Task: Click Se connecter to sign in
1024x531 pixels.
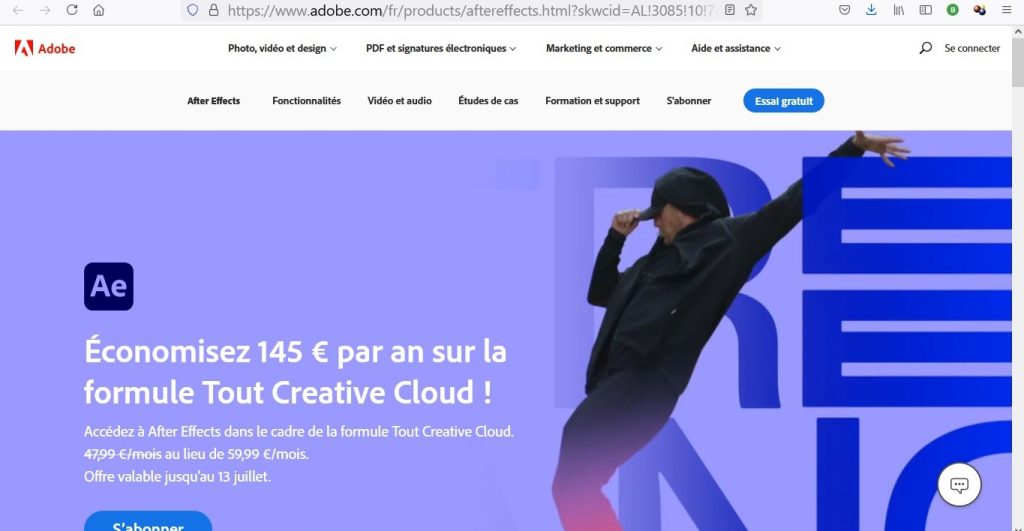Action: 972,48
